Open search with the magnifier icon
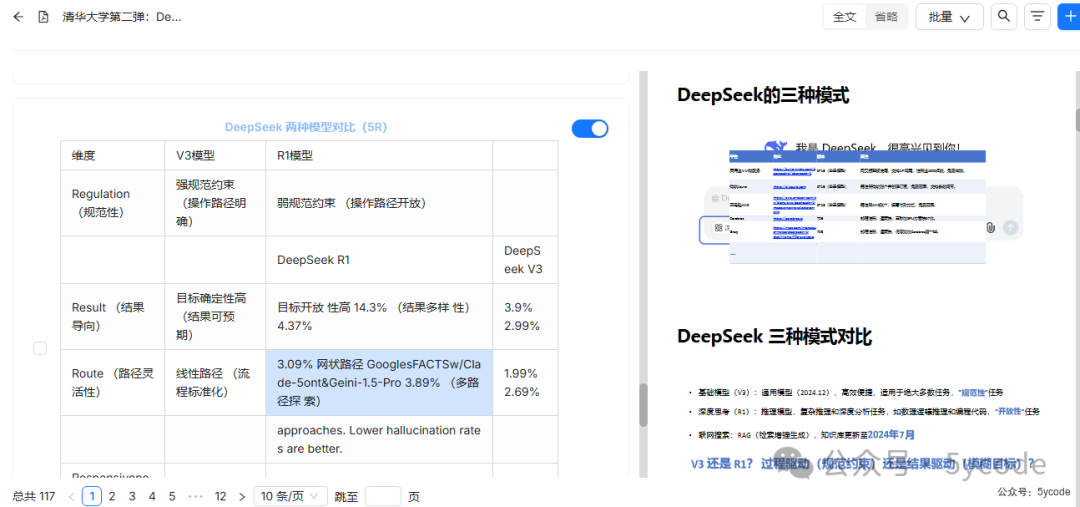 pos(1004,17)
